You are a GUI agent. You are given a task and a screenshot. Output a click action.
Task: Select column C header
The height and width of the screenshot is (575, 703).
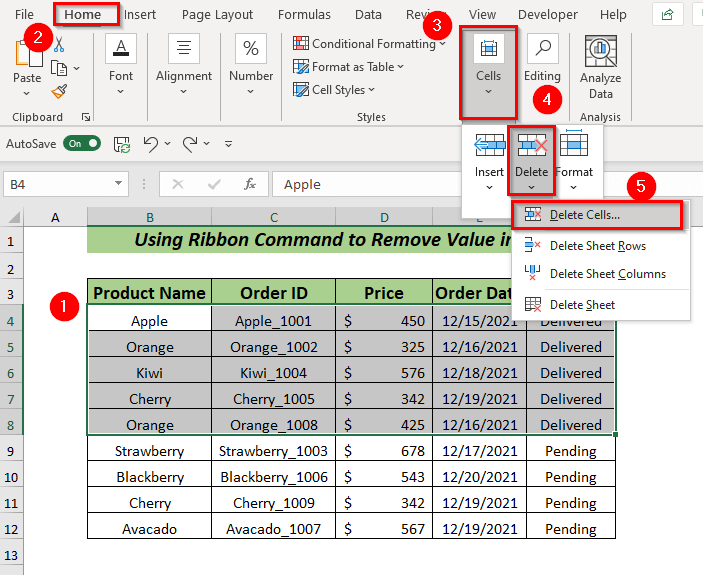[x=273, y=218]
